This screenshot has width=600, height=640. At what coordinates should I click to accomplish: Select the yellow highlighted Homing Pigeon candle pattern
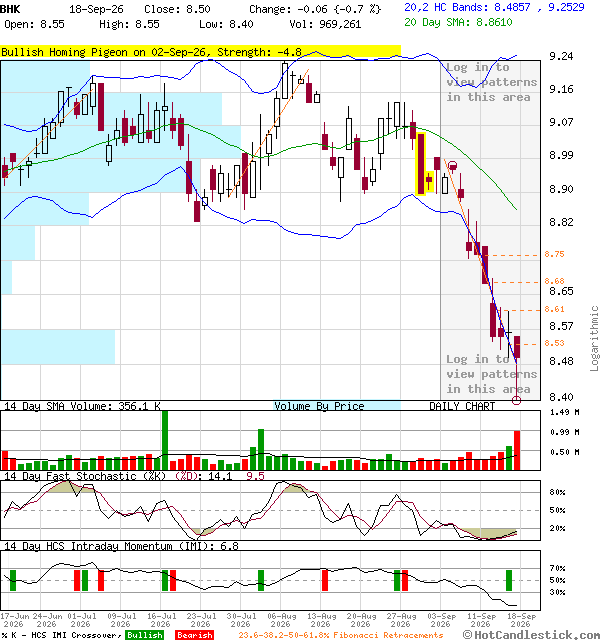pos(424,164)
